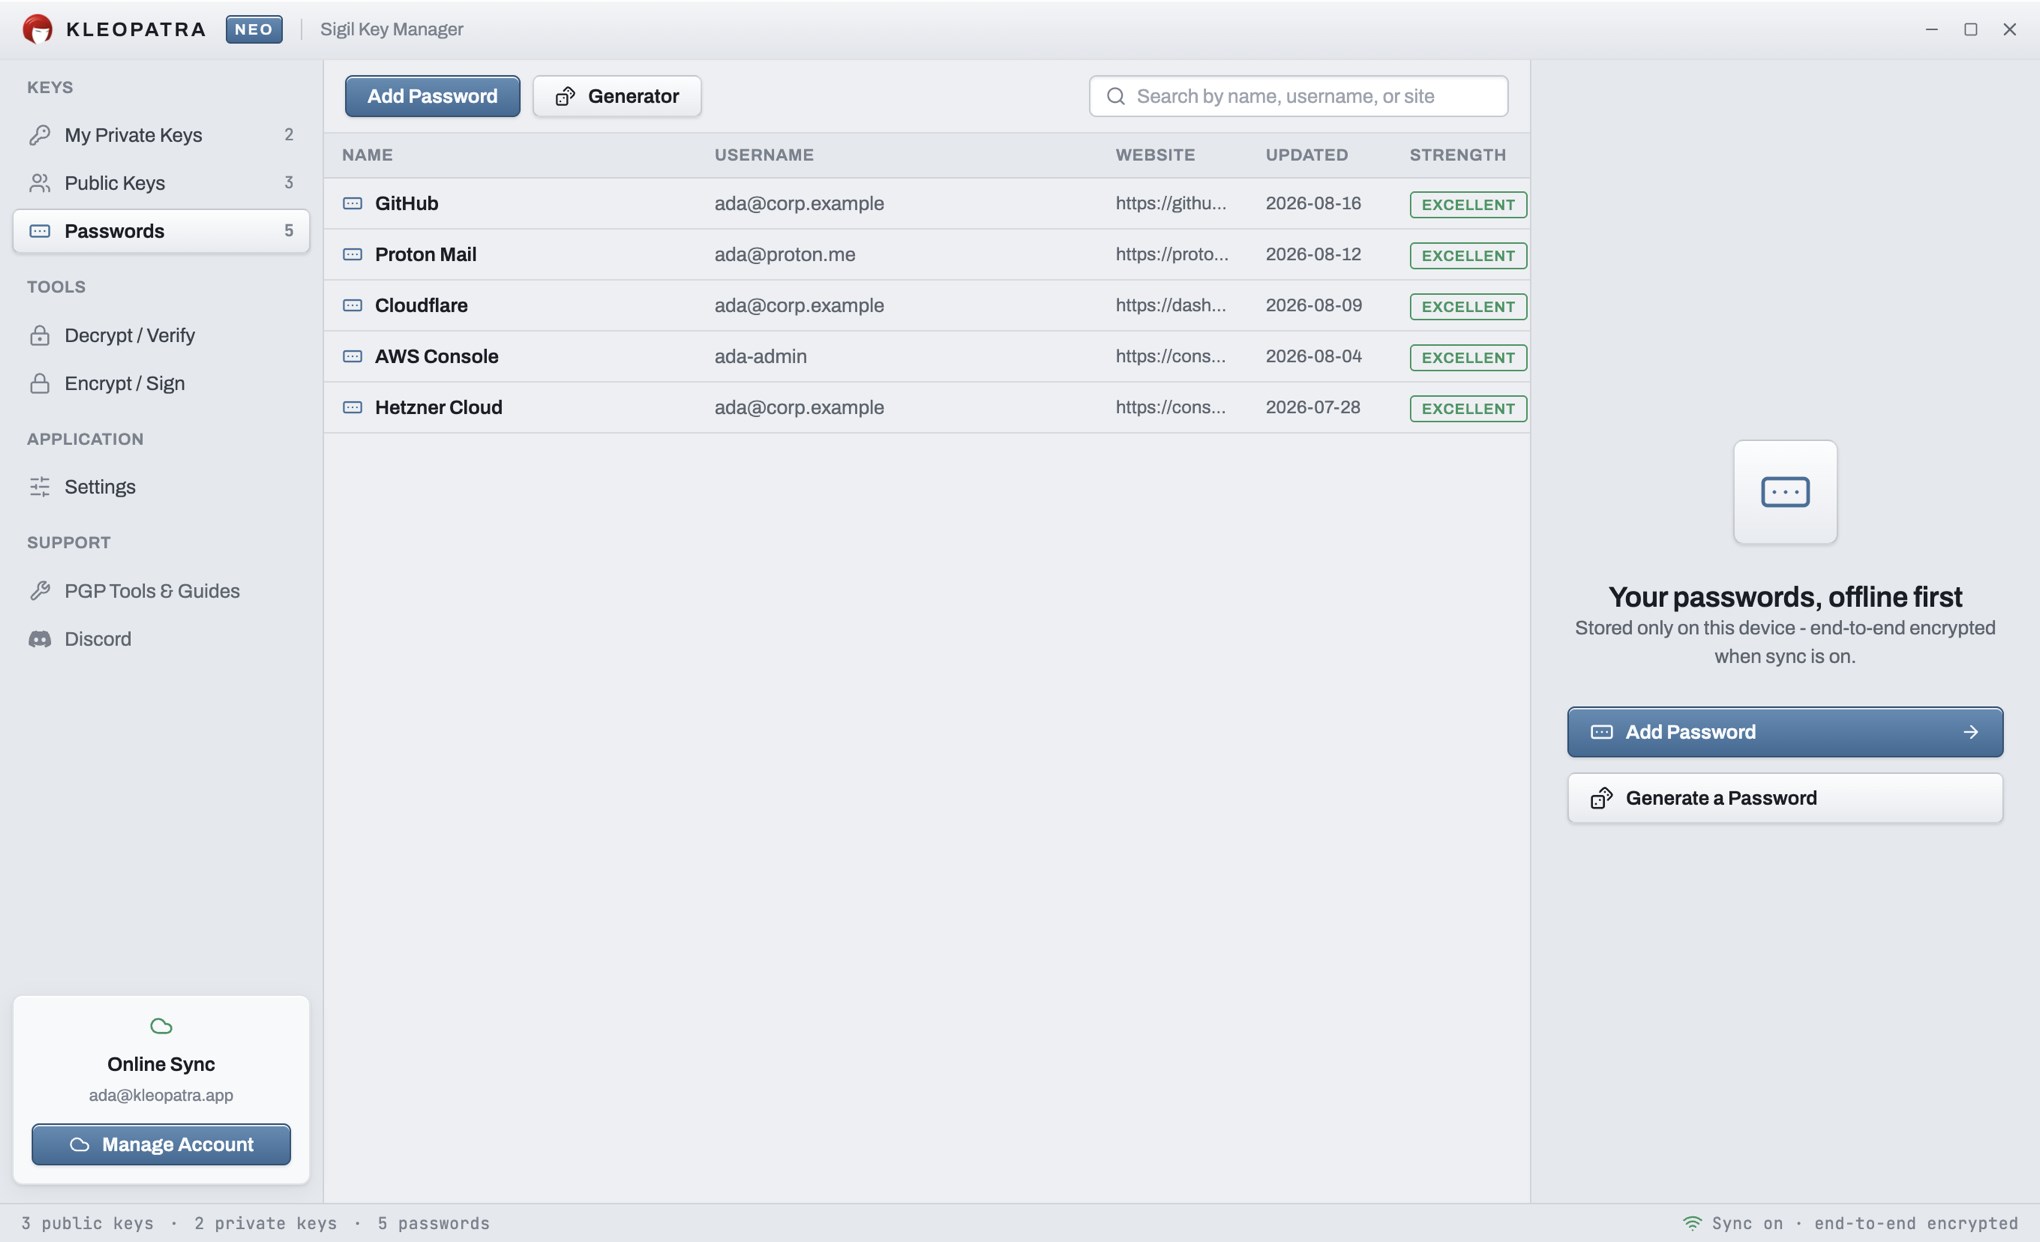Screen dimensions: 2040x1242
Task: Click the Hetzner Cloud entry name
Action: click(x=438, y=407)
